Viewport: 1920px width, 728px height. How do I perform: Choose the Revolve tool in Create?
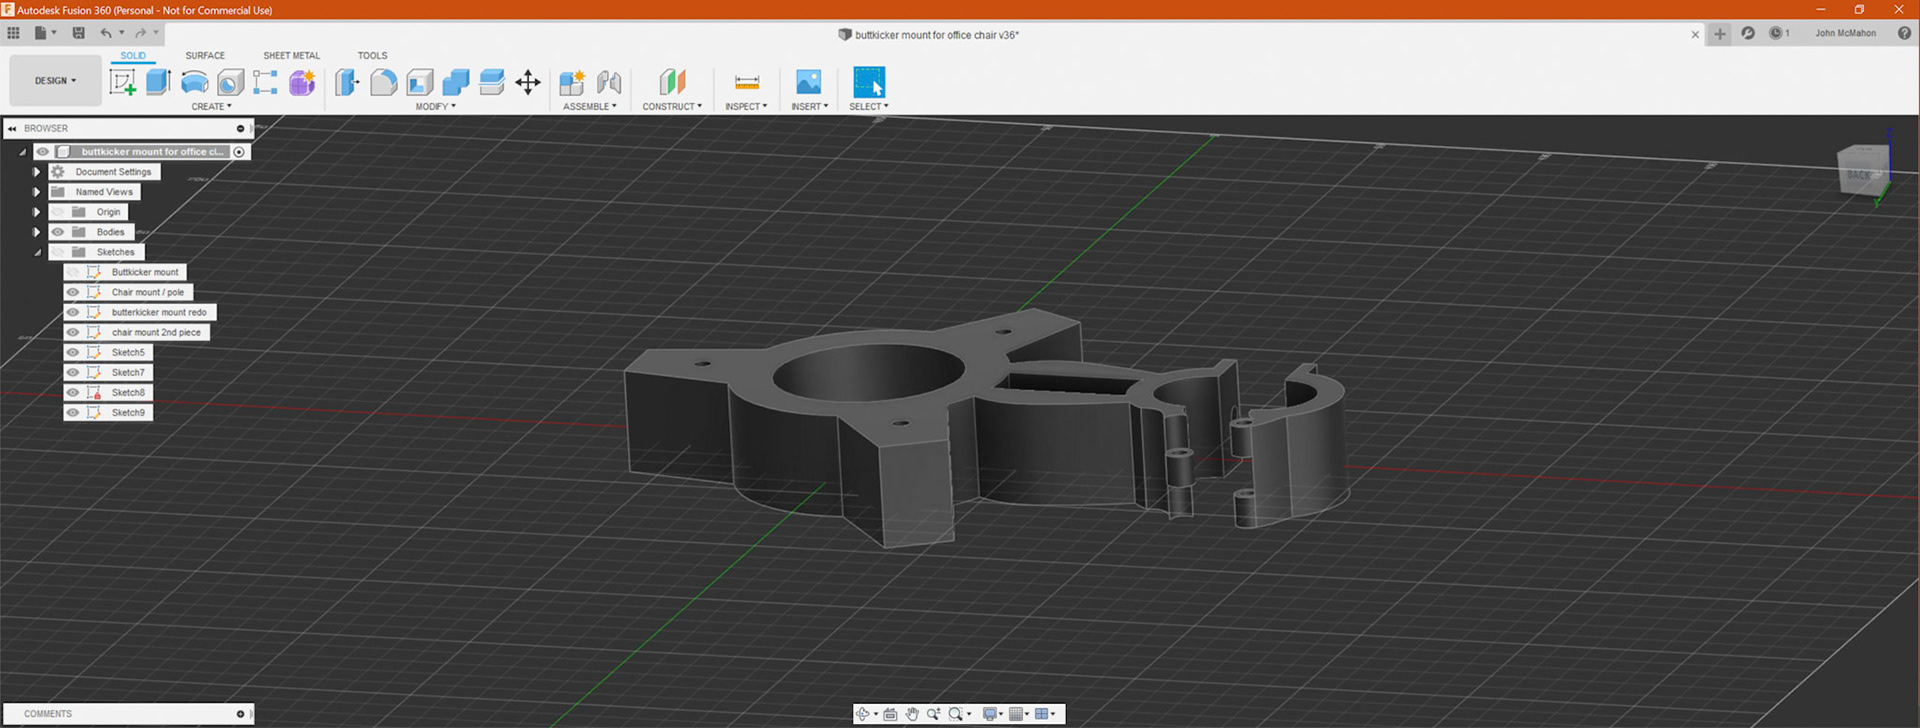pyautogui.click(x=195, y=82)
